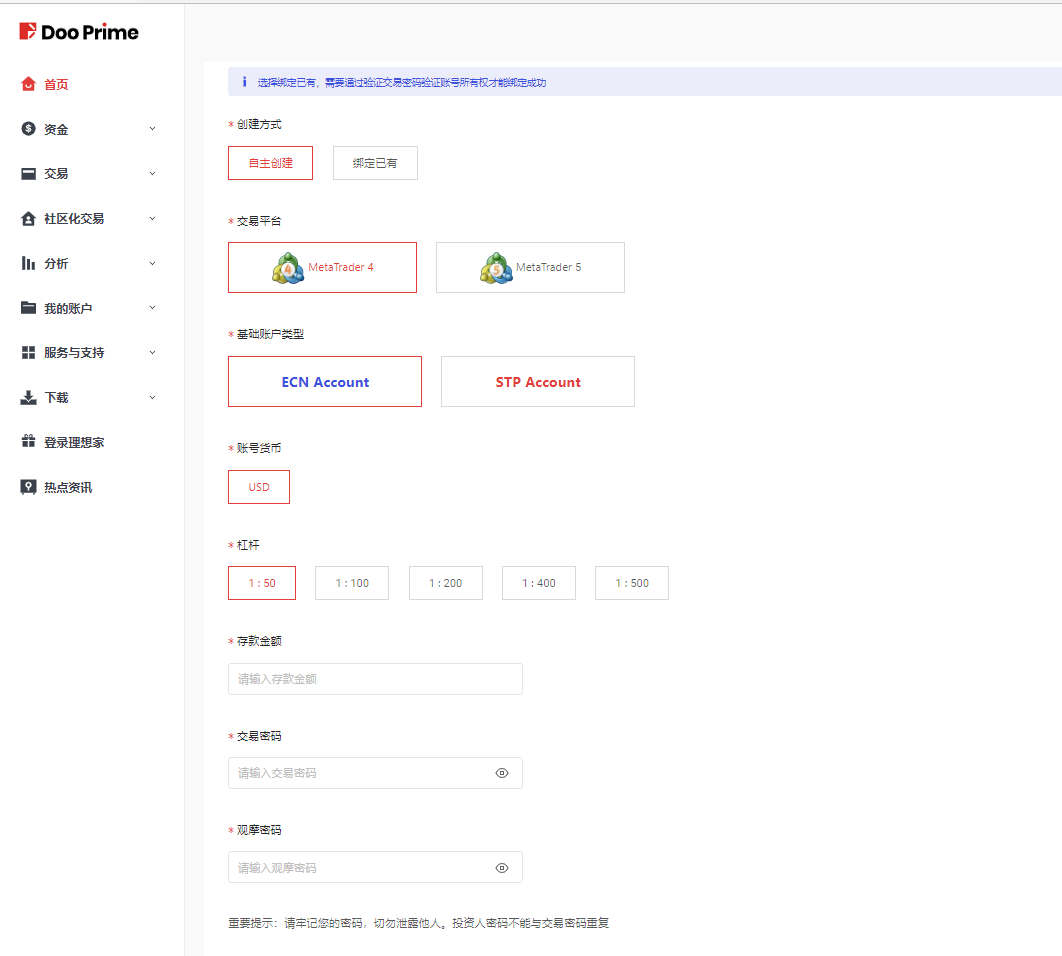Image resolution: width=1062 pixels, height=956 pixels.
Task: Select the MetaTrader 5 platform
Action: (x=530, y=267)
